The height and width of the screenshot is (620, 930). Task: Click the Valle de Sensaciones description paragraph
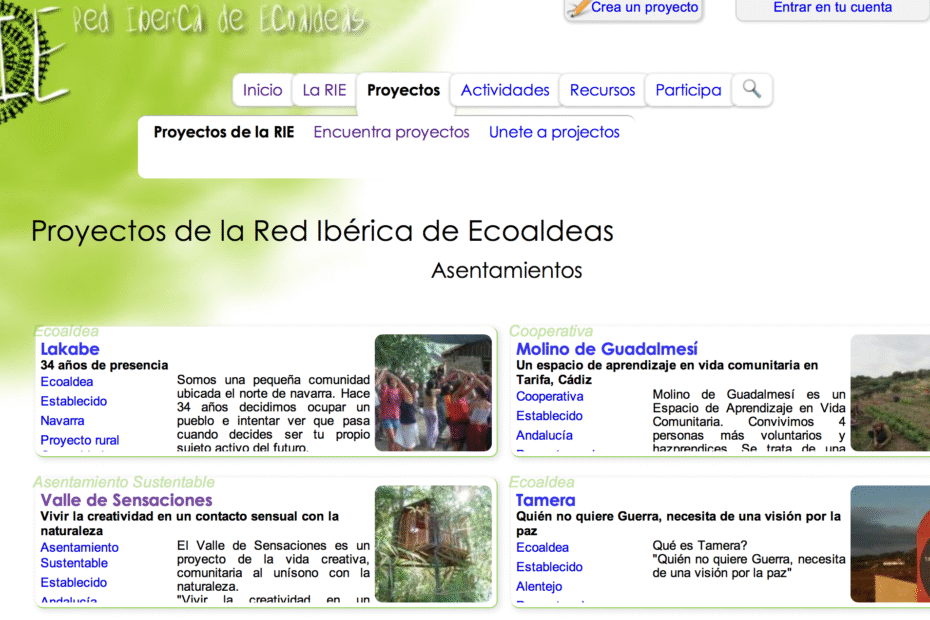273,571
